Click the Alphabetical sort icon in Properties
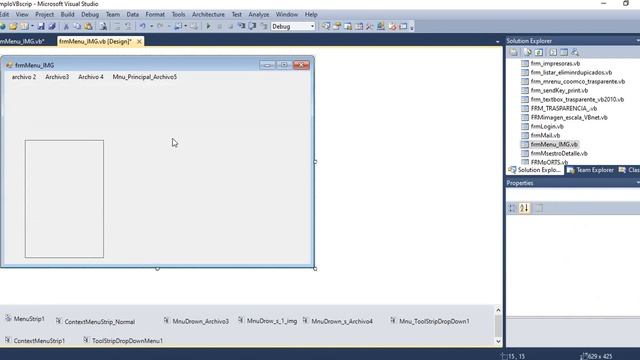The height and width of the screenshot is (360, 640). click(524, 208)
